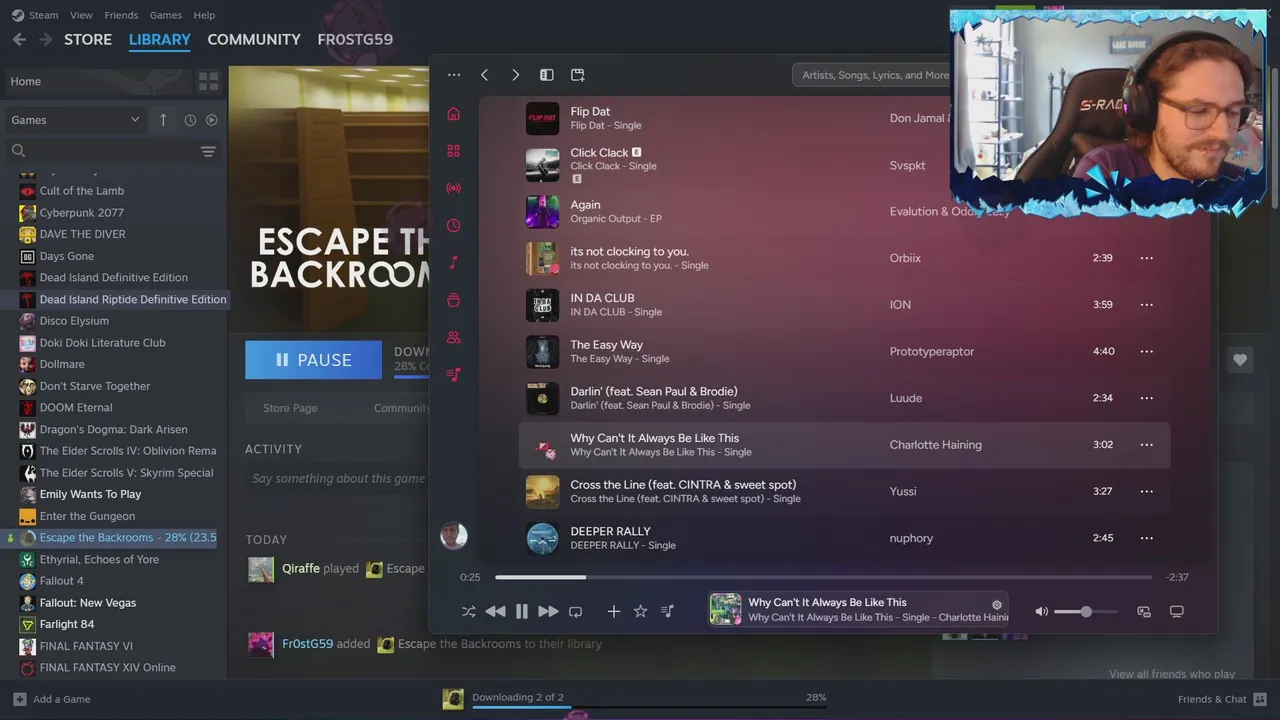Select Disco Elysium in the games list
1280x720 pixels.
coord(74,321)
